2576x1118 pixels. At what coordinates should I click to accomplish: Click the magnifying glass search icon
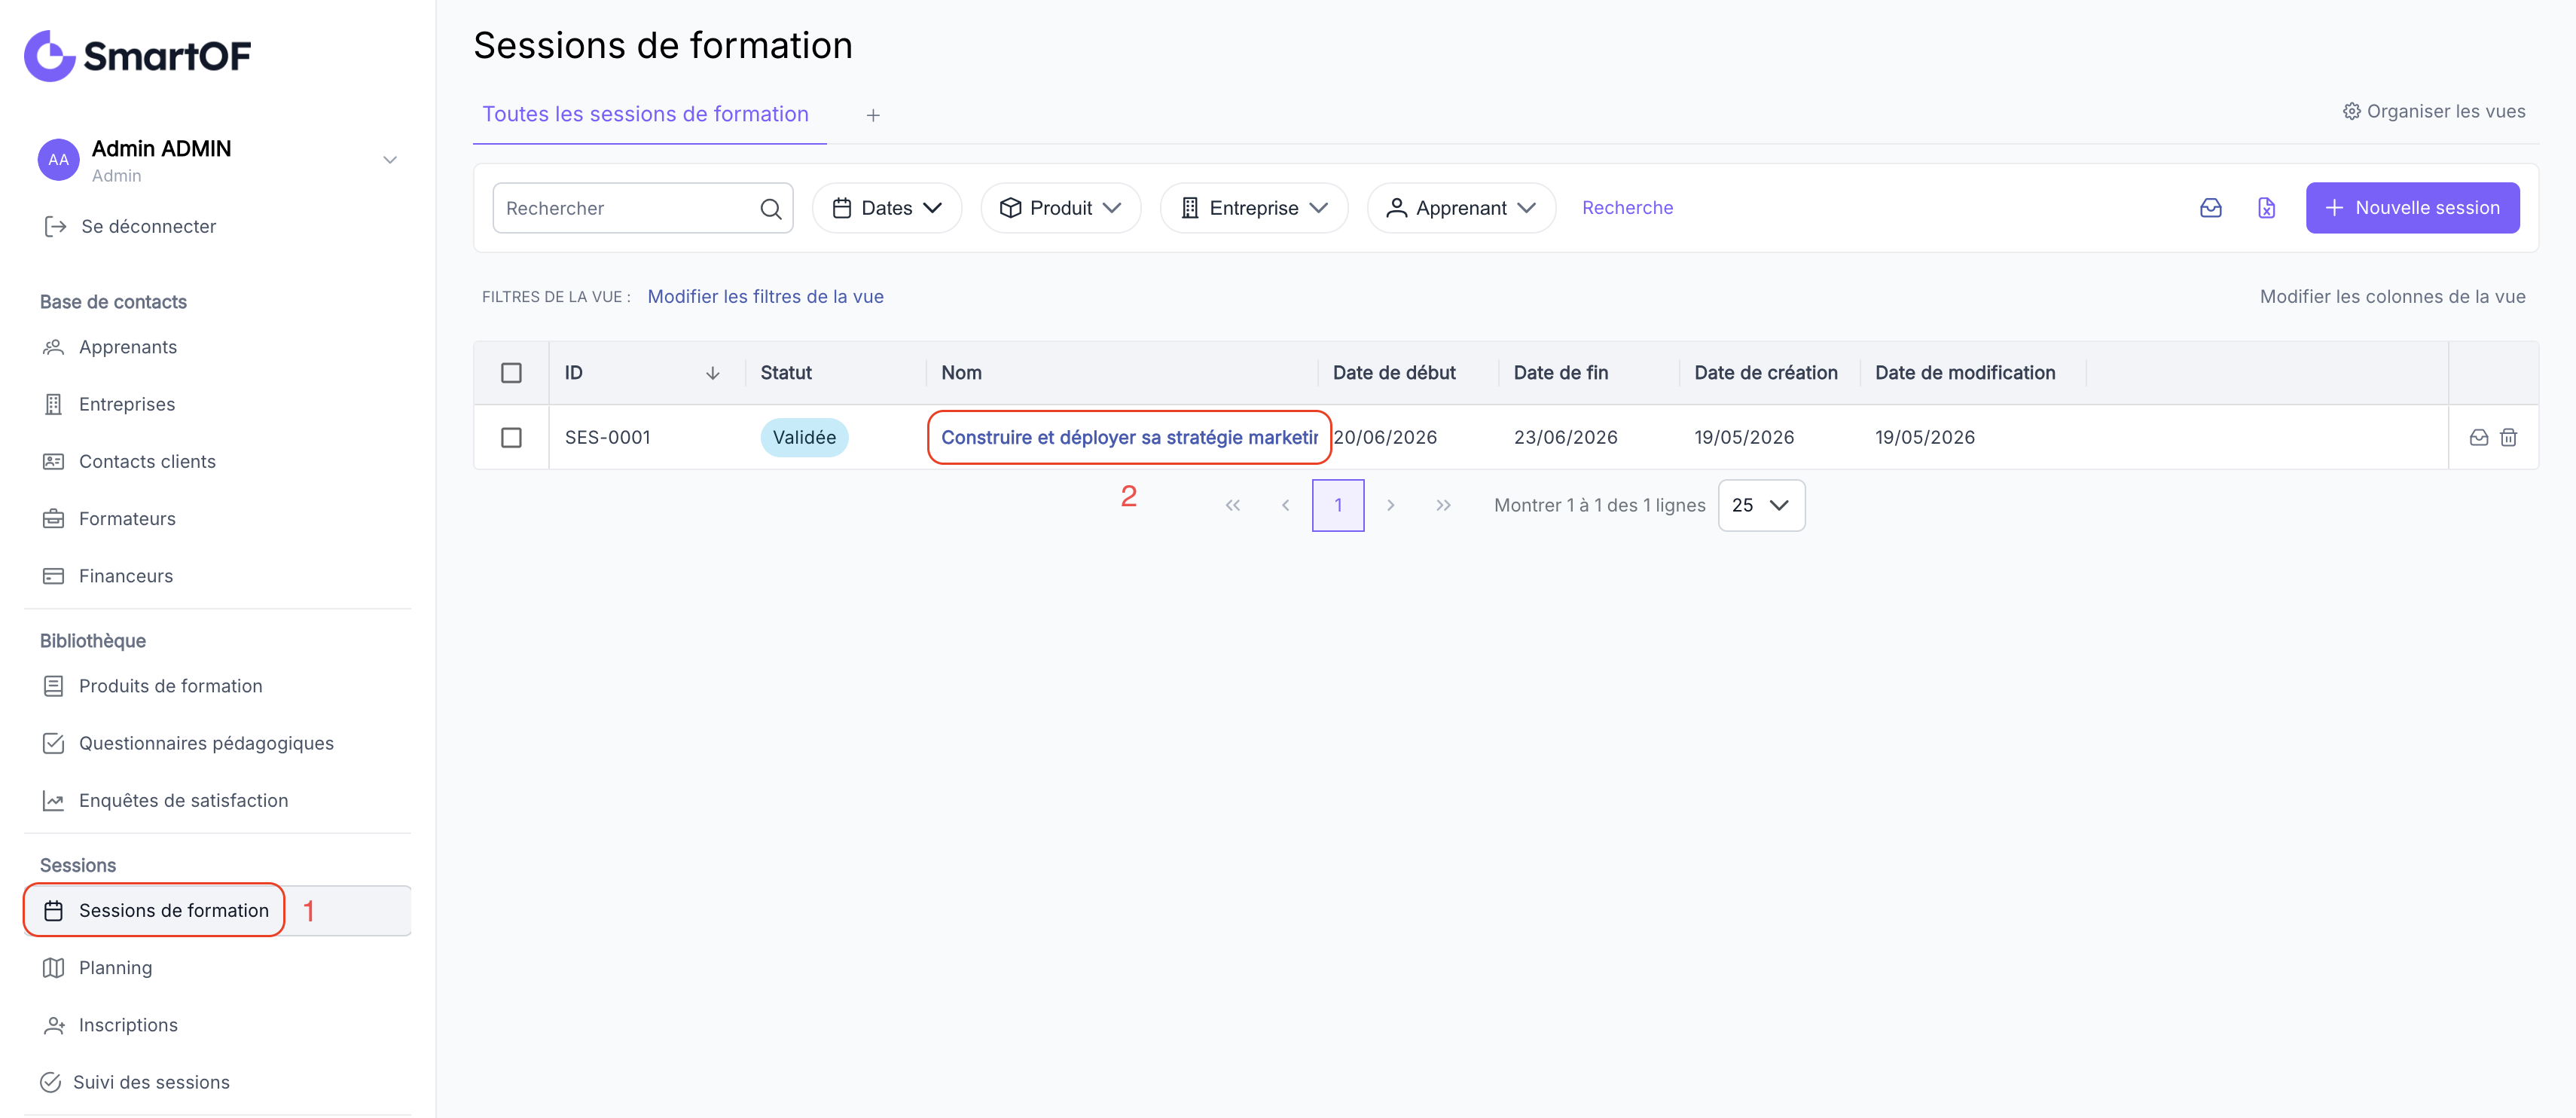(770, 208)
